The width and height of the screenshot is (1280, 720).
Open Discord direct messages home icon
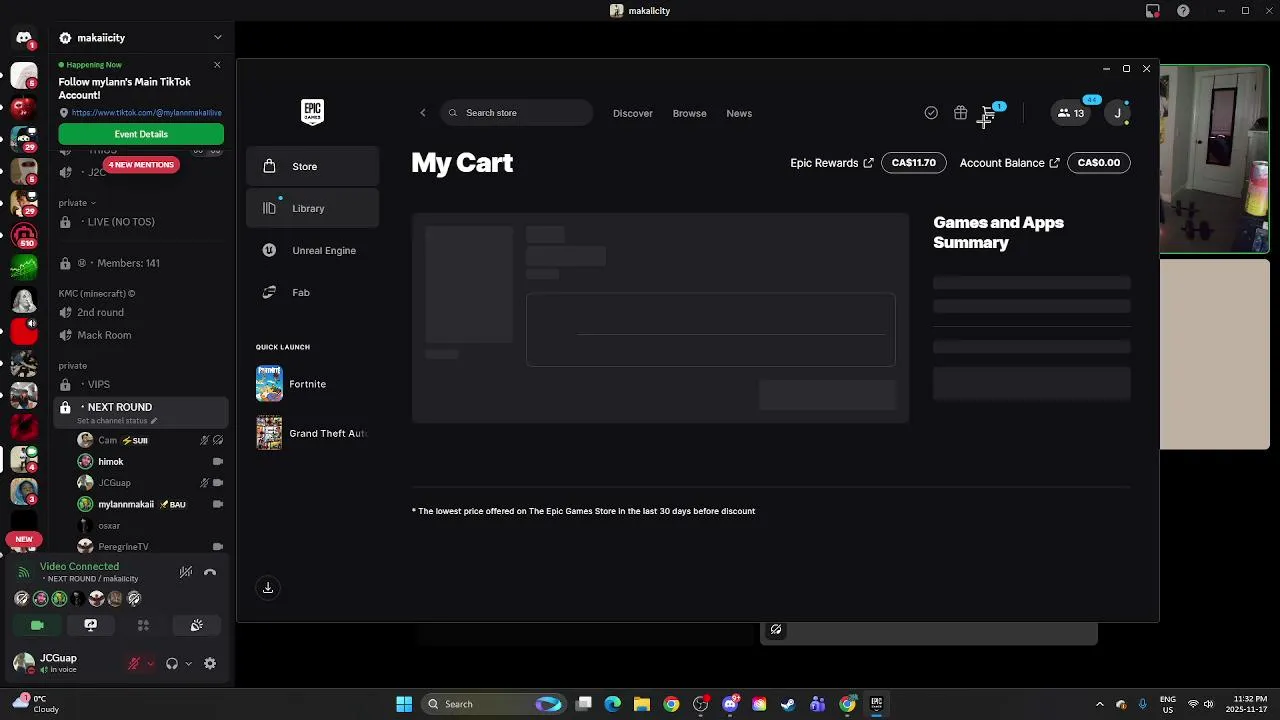click(24, 38)
